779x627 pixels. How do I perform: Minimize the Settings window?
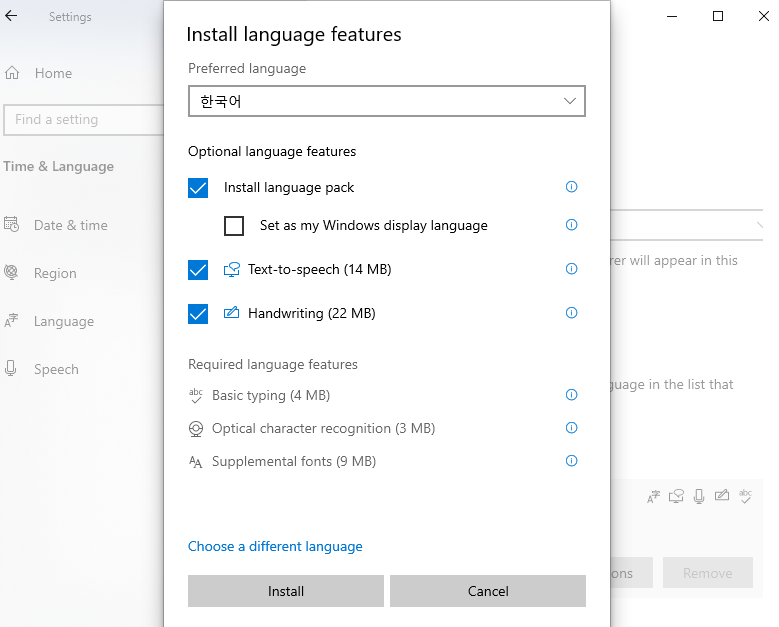point(672,16)
